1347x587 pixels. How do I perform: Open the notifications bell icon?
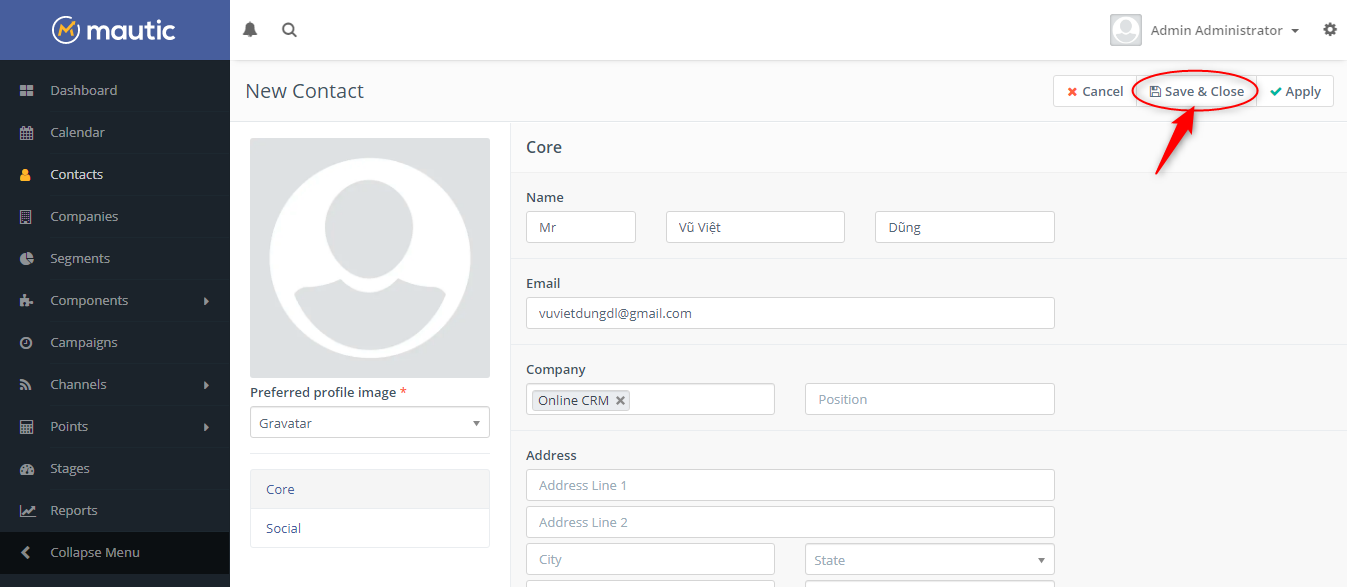pos(250,30)
